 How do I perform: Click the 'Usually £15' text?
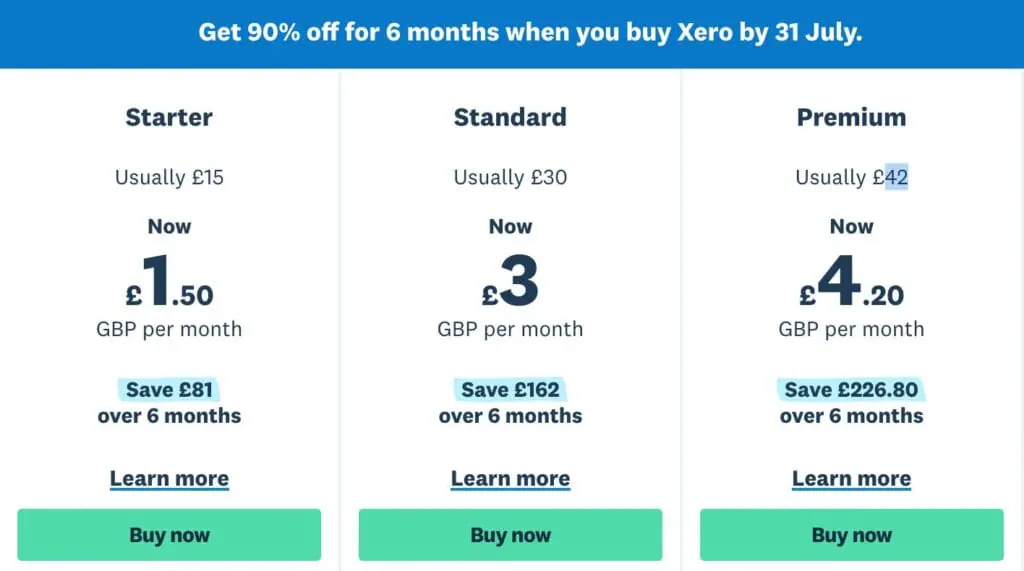coord(169,178)
